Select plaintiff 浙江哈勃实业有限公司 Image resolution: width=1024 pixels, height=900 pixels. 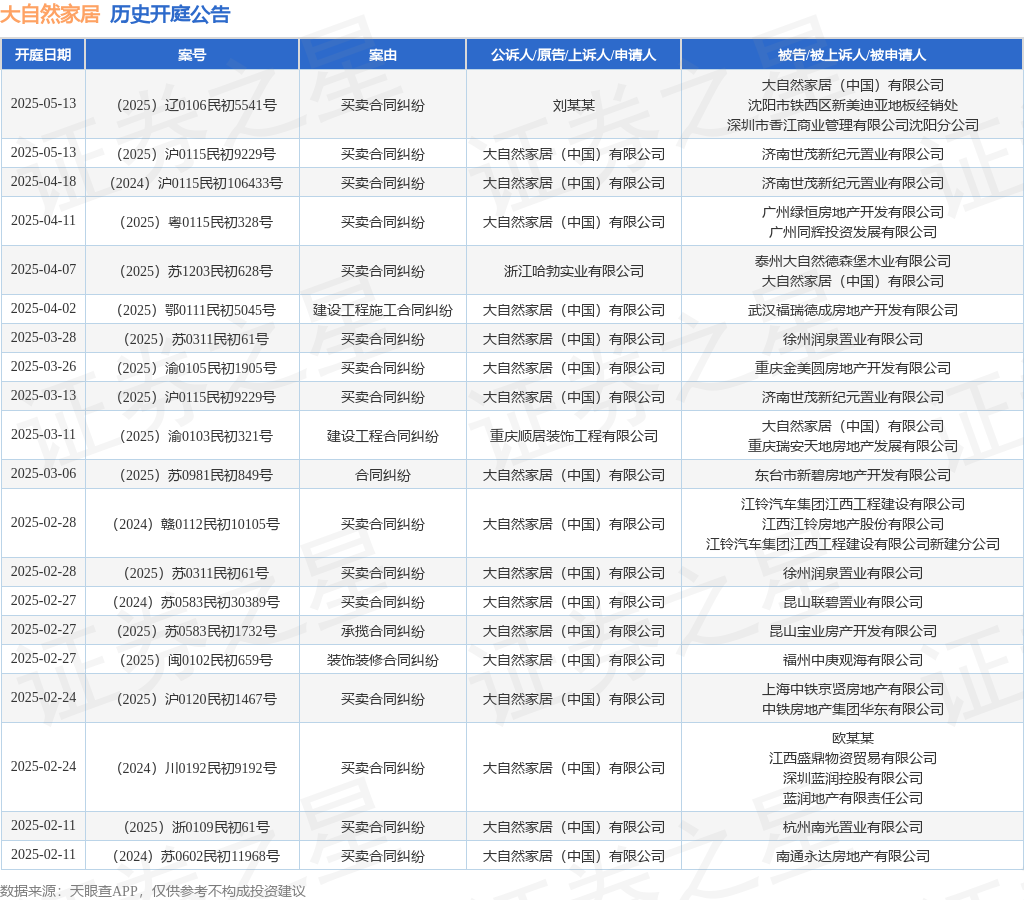(573, 271)
